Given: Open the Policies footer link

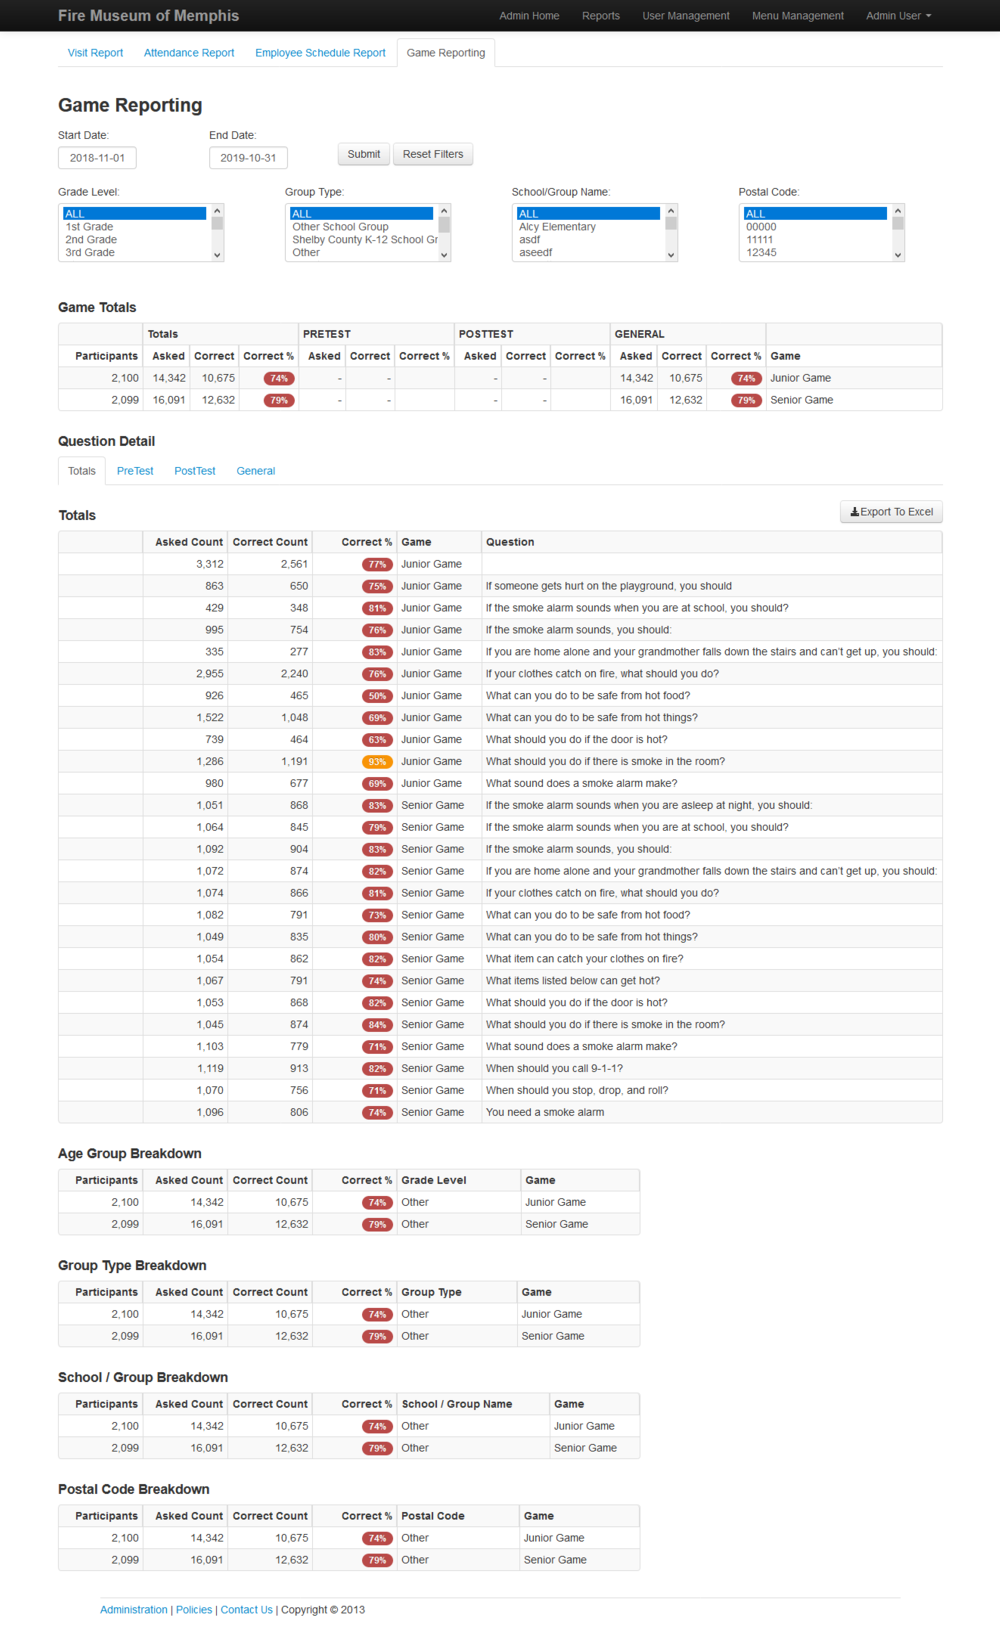Looking at the screenshot, I should (194, 1610).
